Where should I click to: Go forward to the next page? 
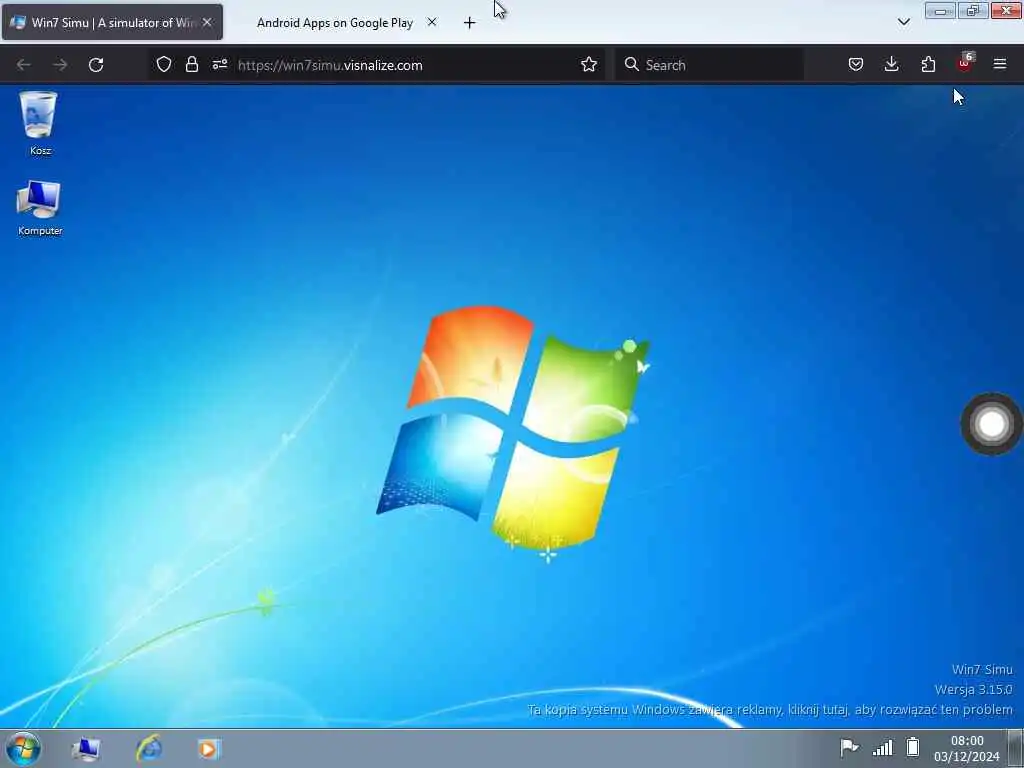pyautogui.click(x=60, y=65)
